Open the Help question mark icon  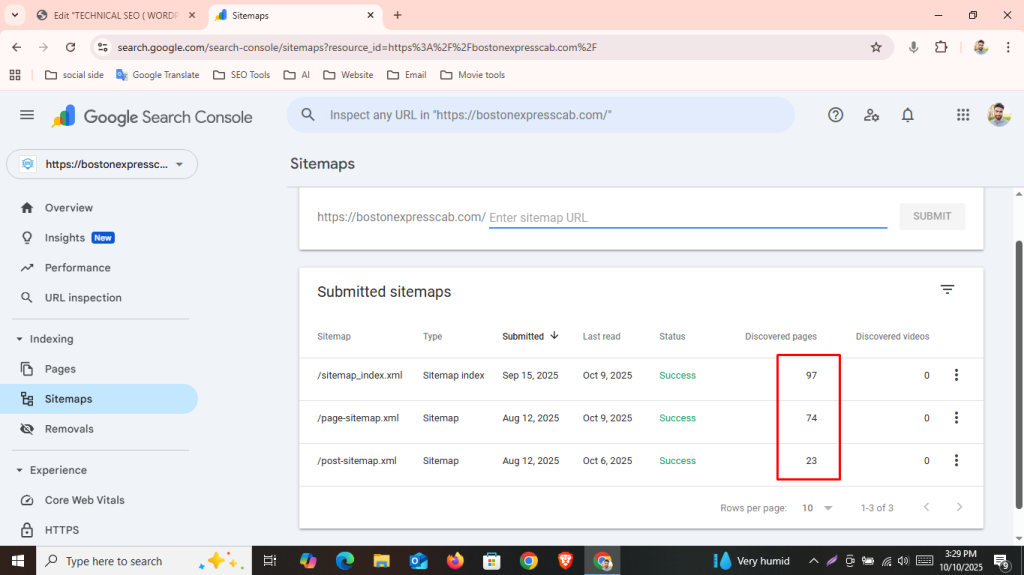pos(835,115)
